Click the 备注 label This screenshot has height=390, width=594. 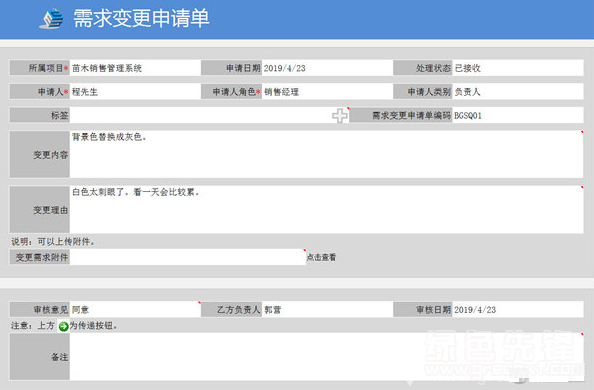pyautogui.click(x=39, y=357)
